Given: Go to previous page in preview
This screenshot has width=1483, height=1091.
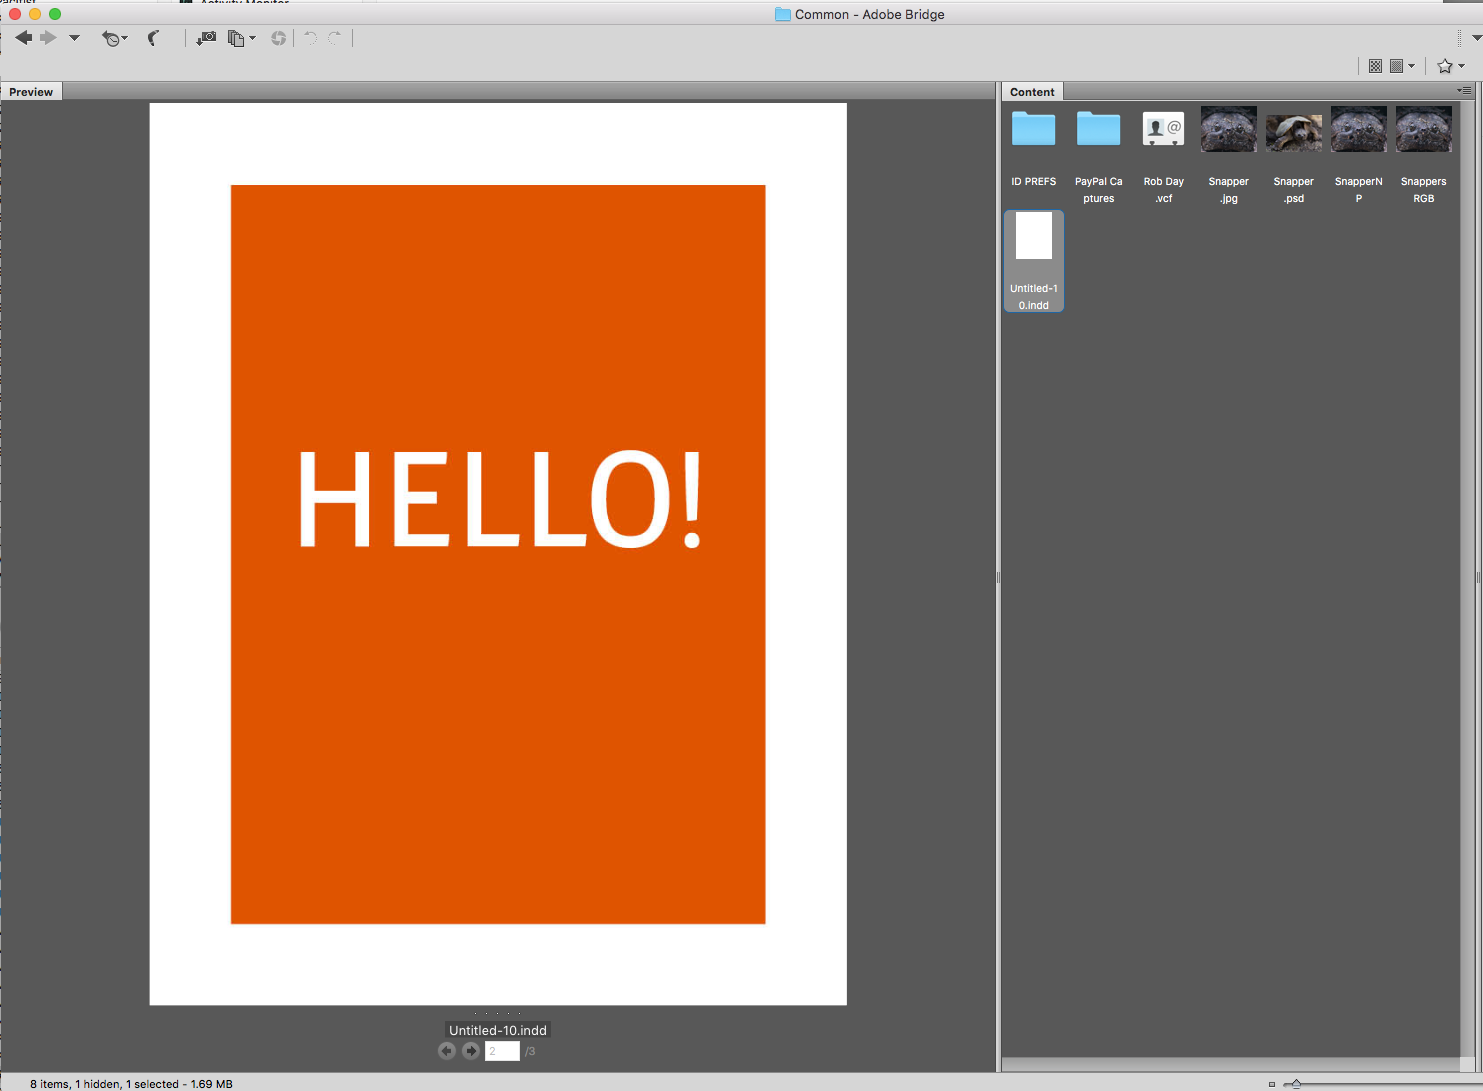Looking at the screenshot, I should (447, 1051).
